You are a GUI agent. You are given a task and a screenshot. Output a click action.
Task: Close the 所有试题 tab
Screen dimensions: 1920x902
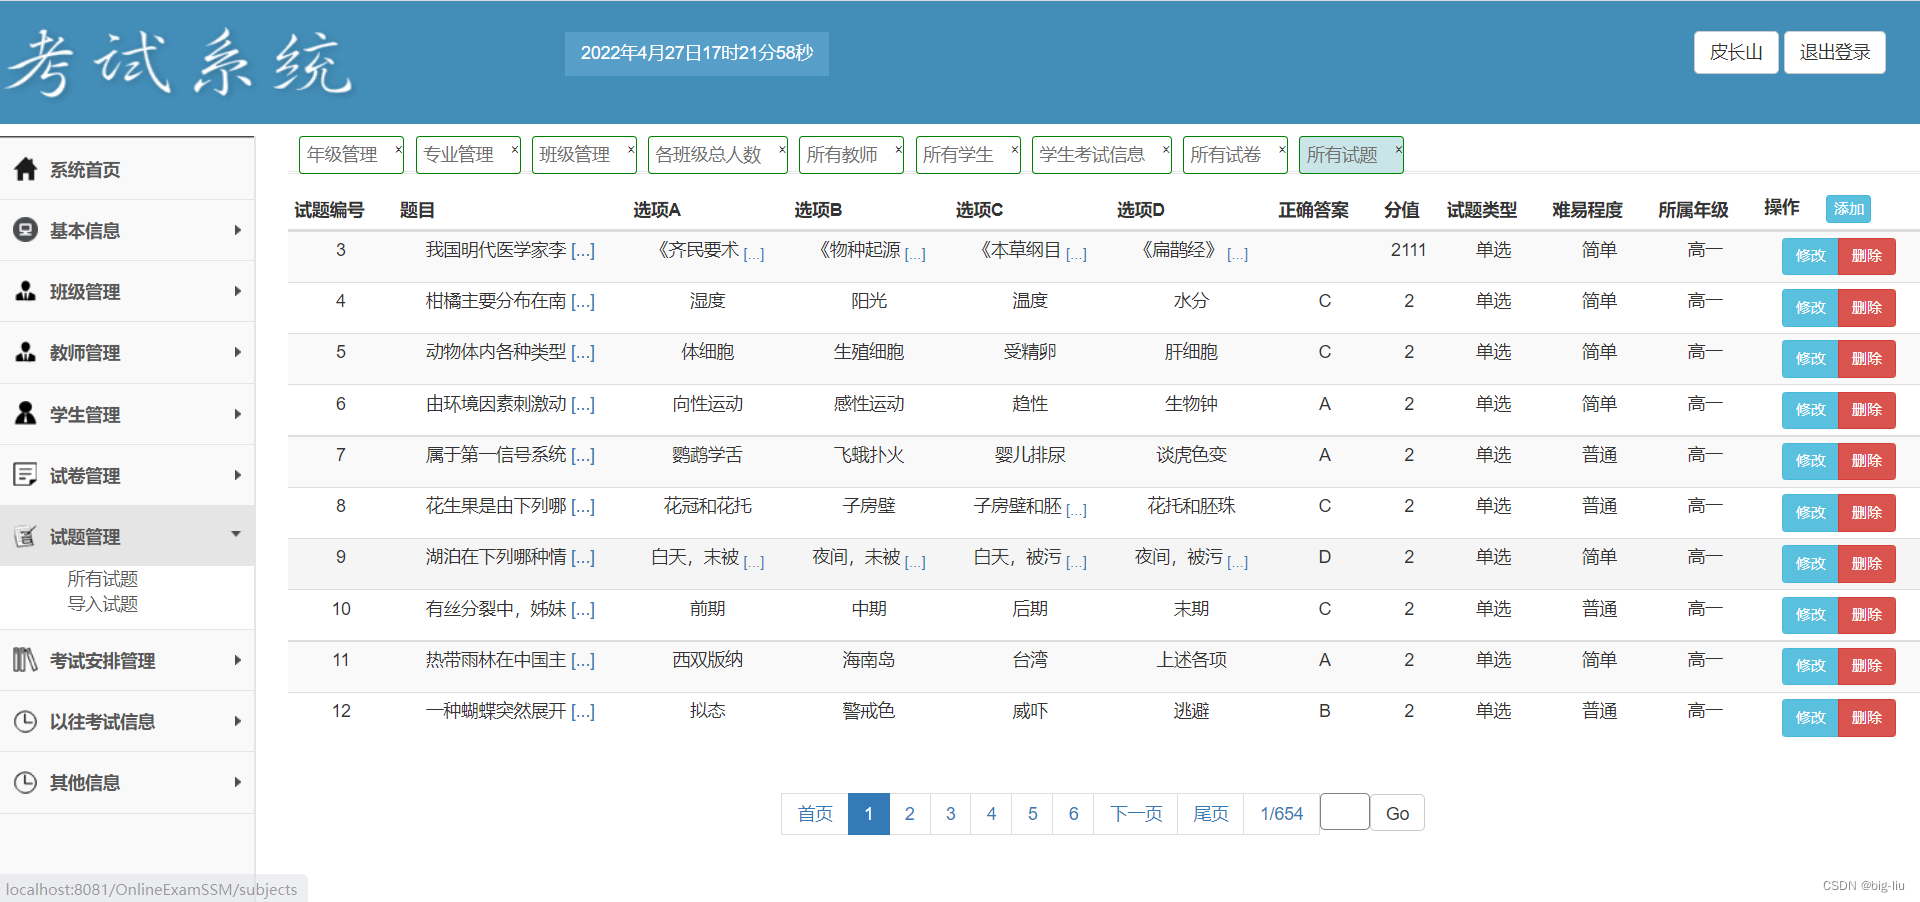pyautogui.click(x=1398, y=149)
